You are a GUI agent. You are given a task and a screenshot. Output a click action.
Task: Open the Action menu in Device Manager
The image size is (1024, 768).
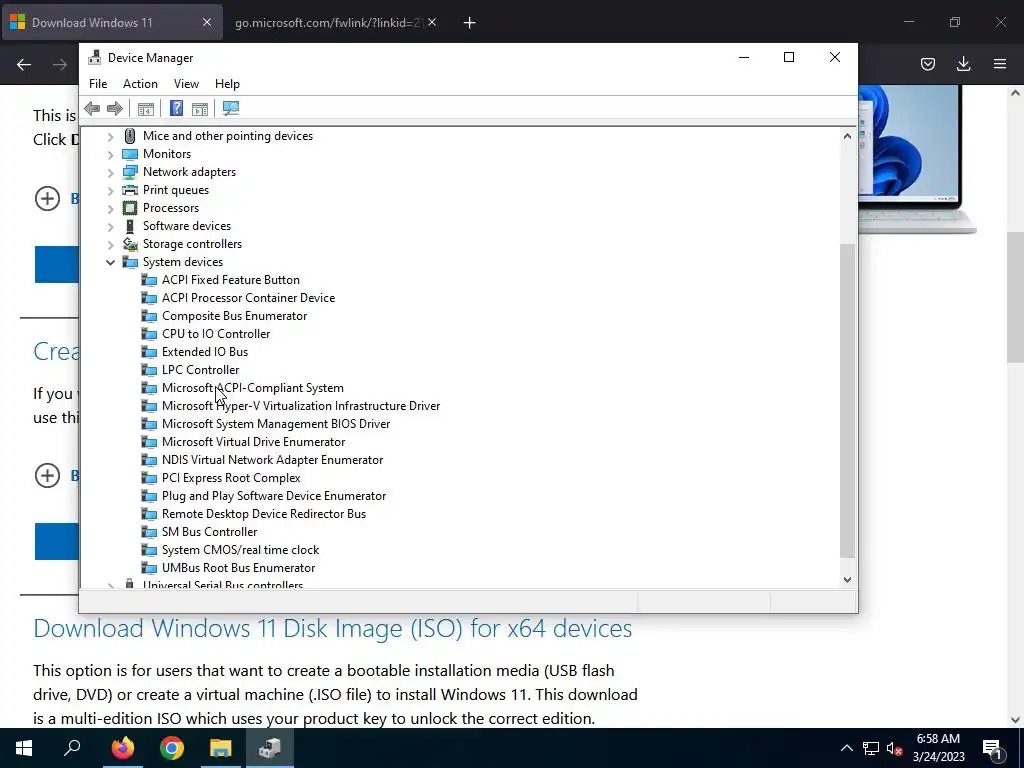coord(140,84)
